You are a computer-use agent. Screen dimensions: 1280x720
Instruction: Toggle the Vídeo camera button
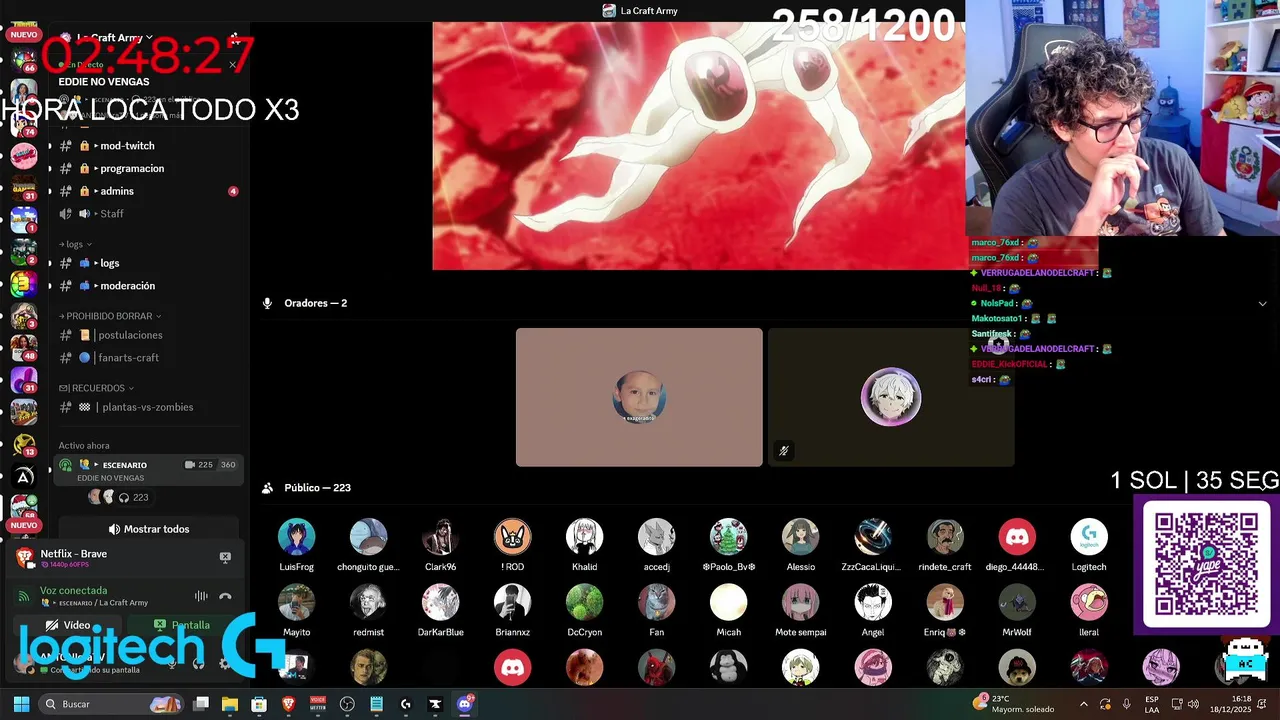click(x=68, y=625)
